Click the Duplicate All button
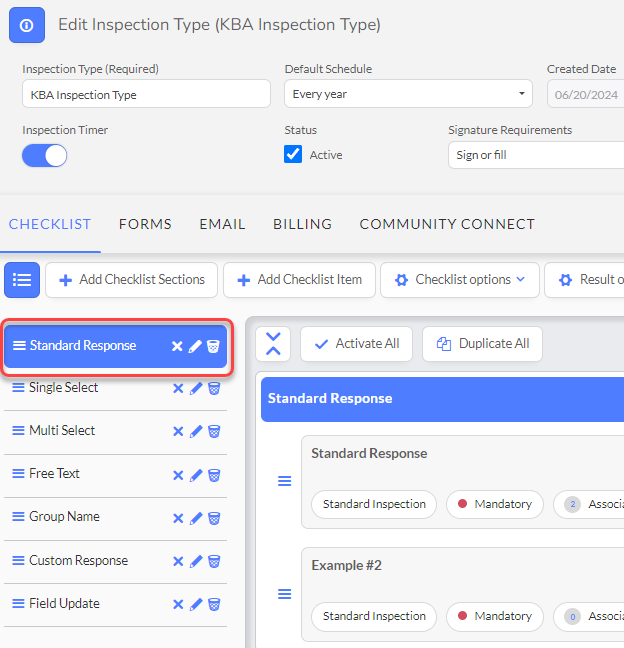This screenshot has height=648, width=624. (482, 344)
